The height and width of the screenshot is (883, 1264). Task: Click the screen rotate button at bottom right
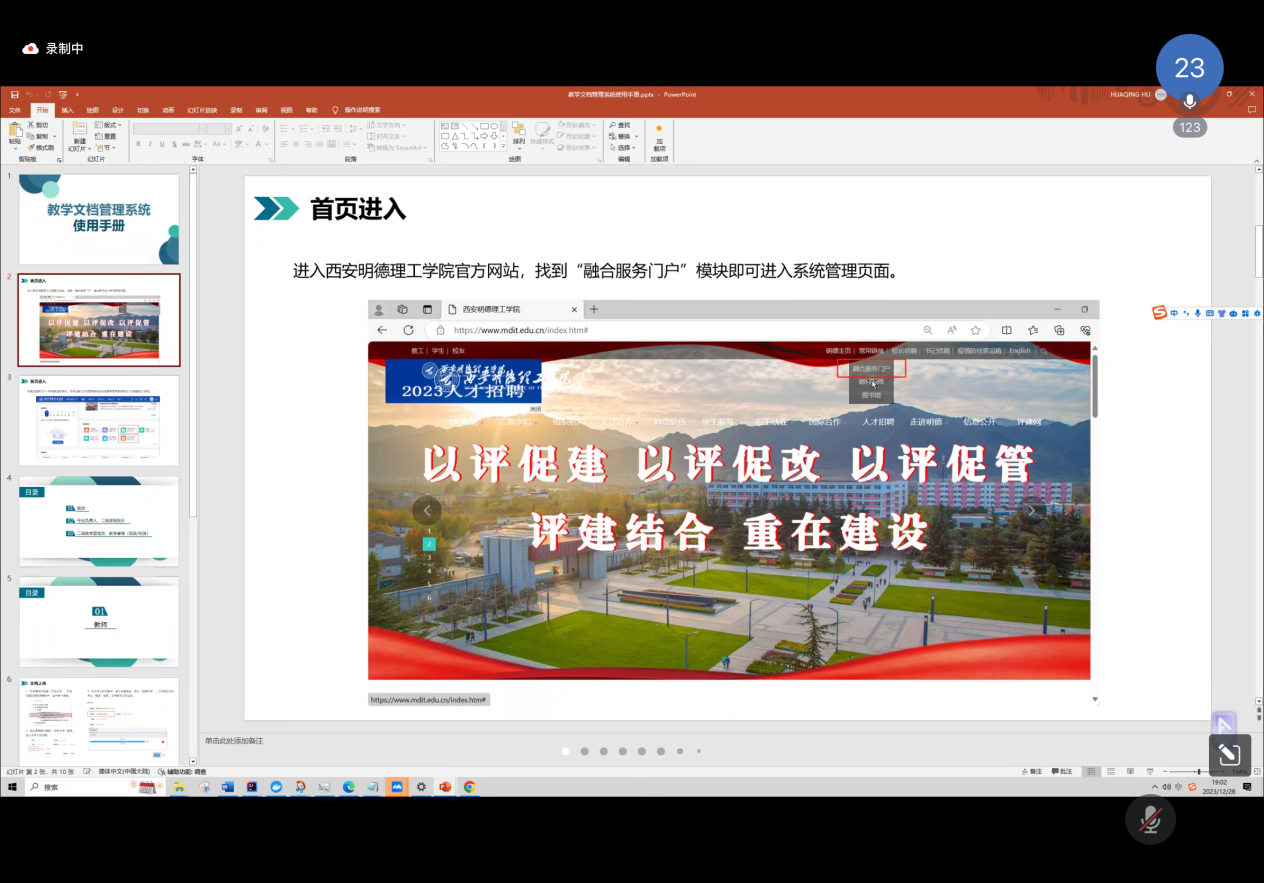pyautogui.click(x=1229, y=755)
